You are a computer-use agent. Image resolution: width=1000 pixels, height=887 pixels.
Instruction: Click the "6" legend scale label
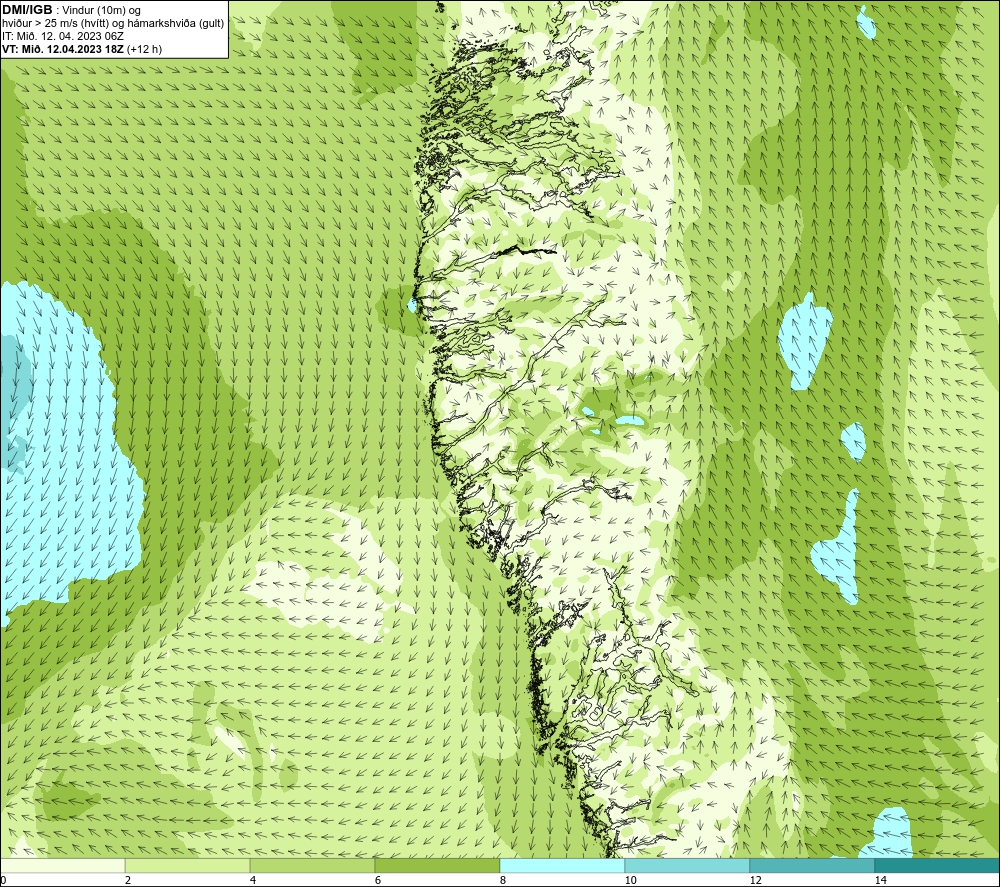378,880
